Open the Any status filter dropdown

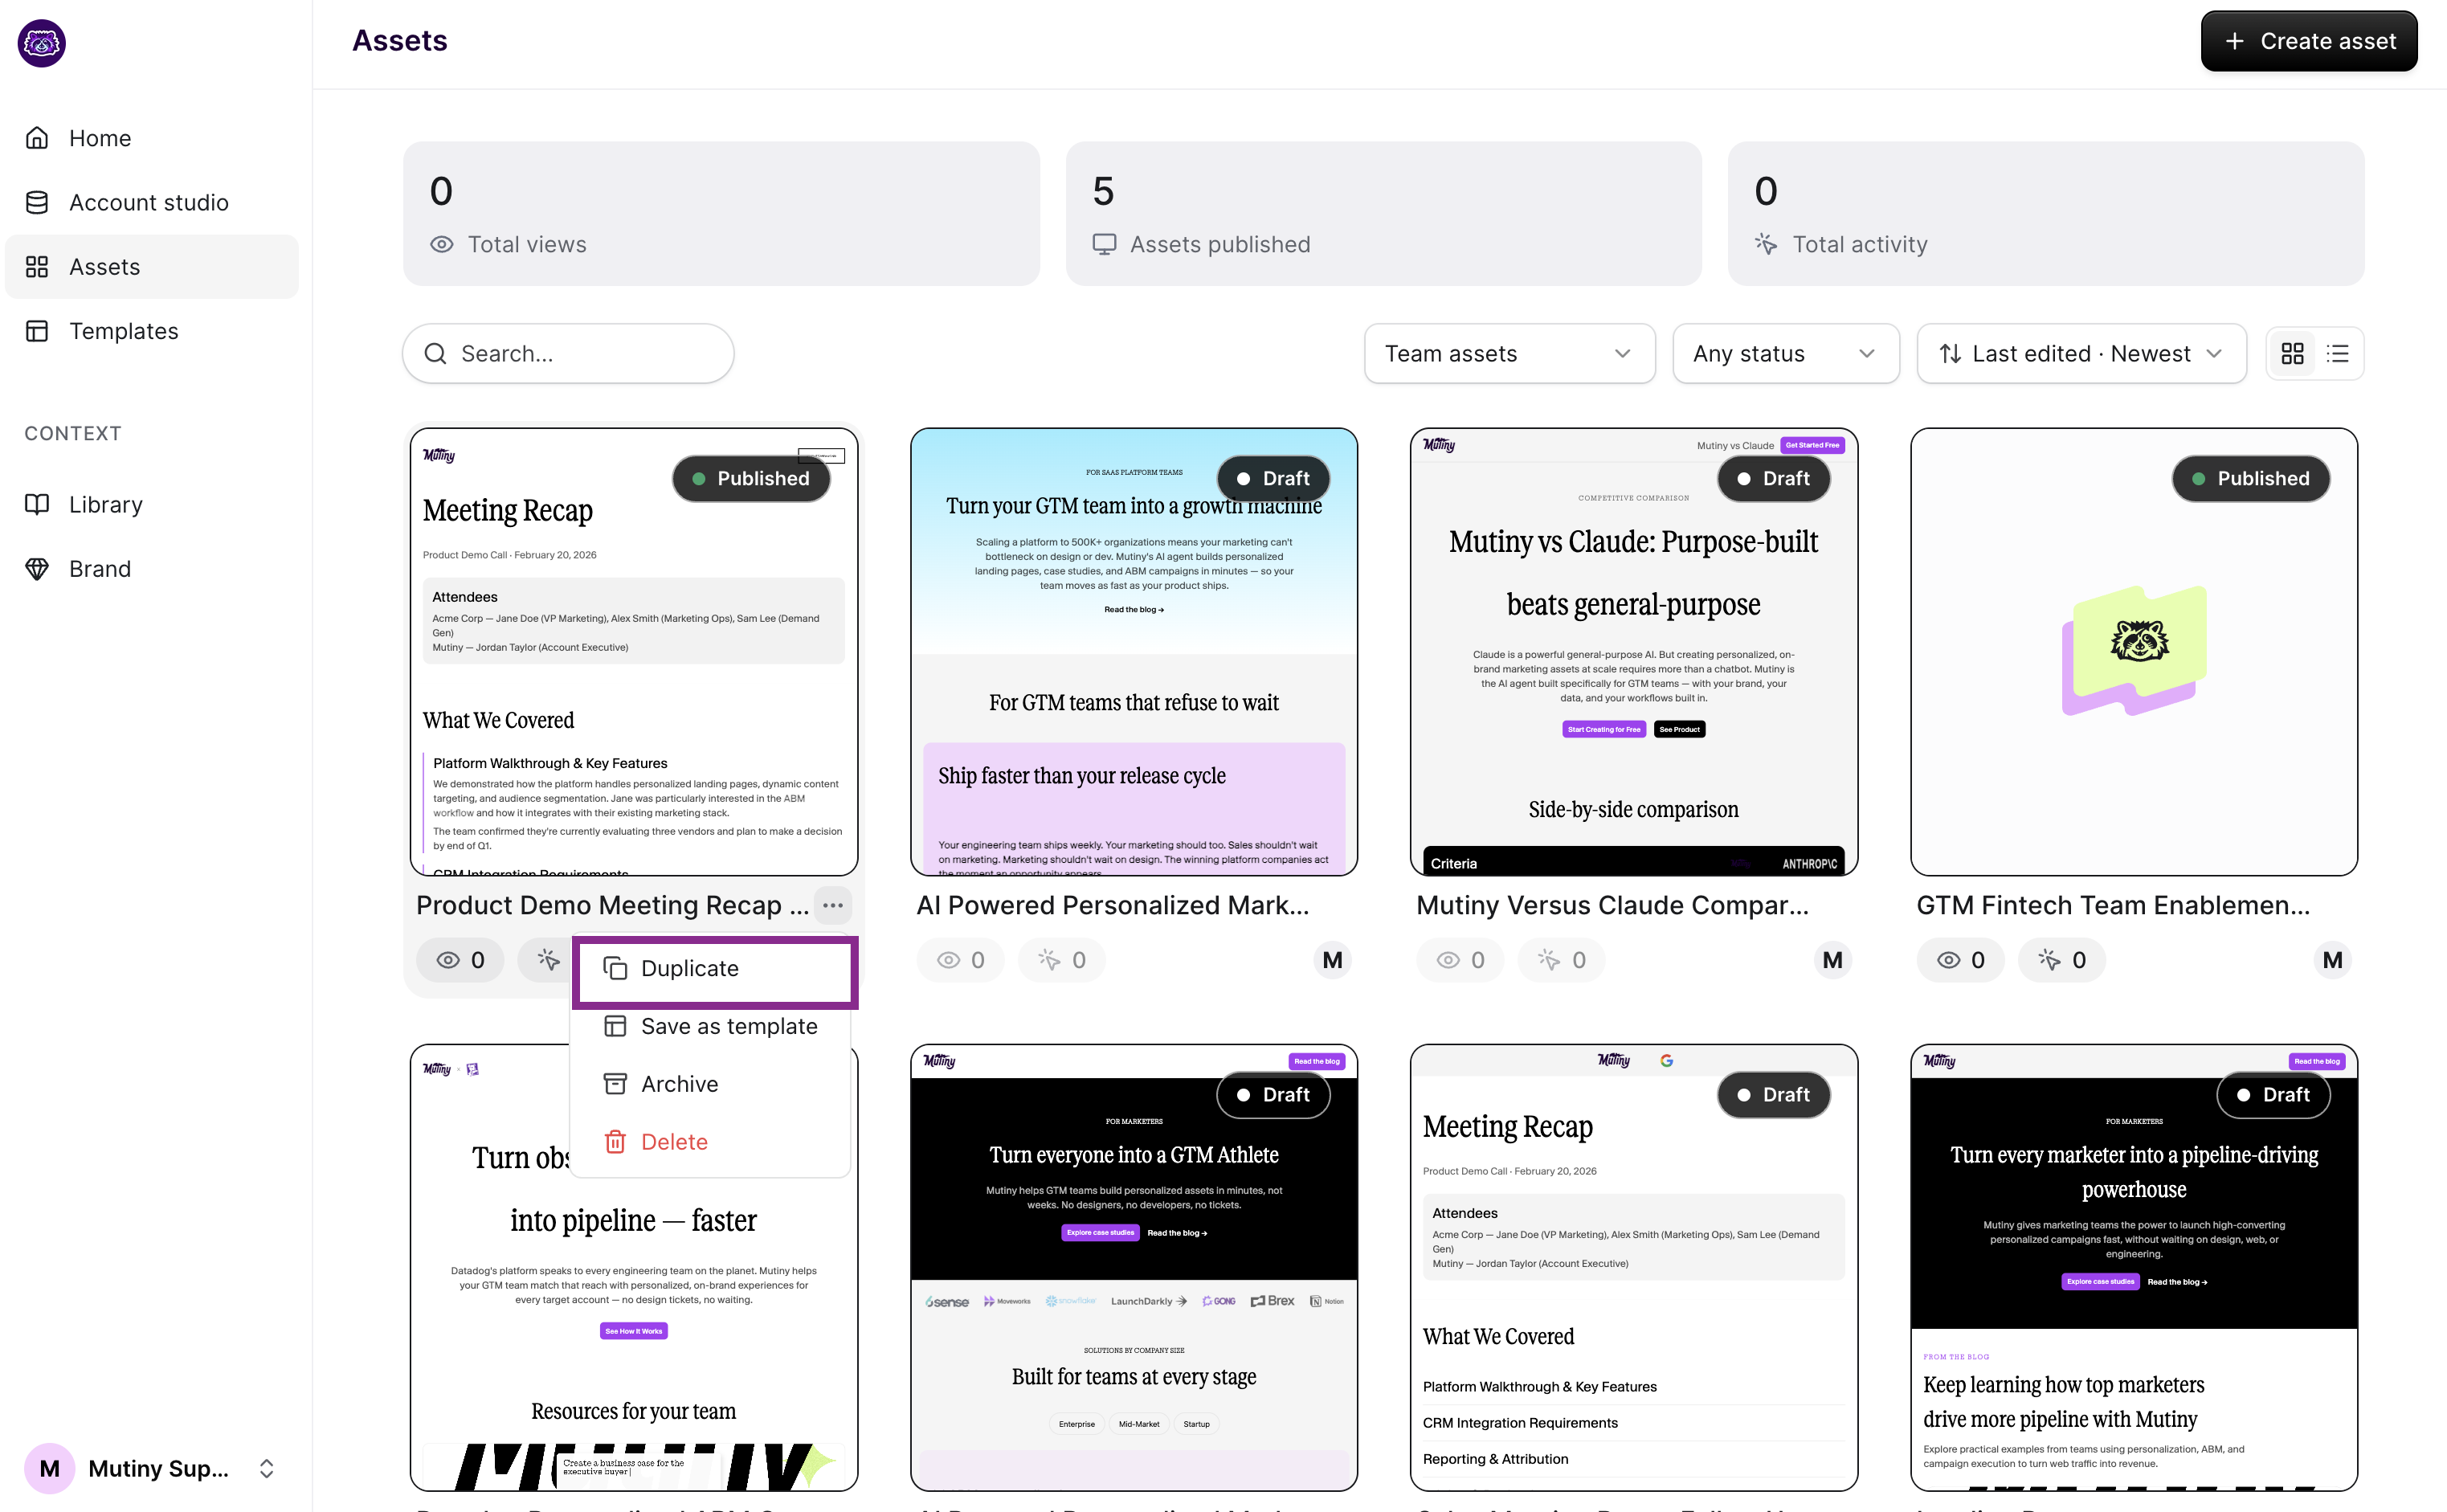pyautogui.click(x=1785, y=353)
